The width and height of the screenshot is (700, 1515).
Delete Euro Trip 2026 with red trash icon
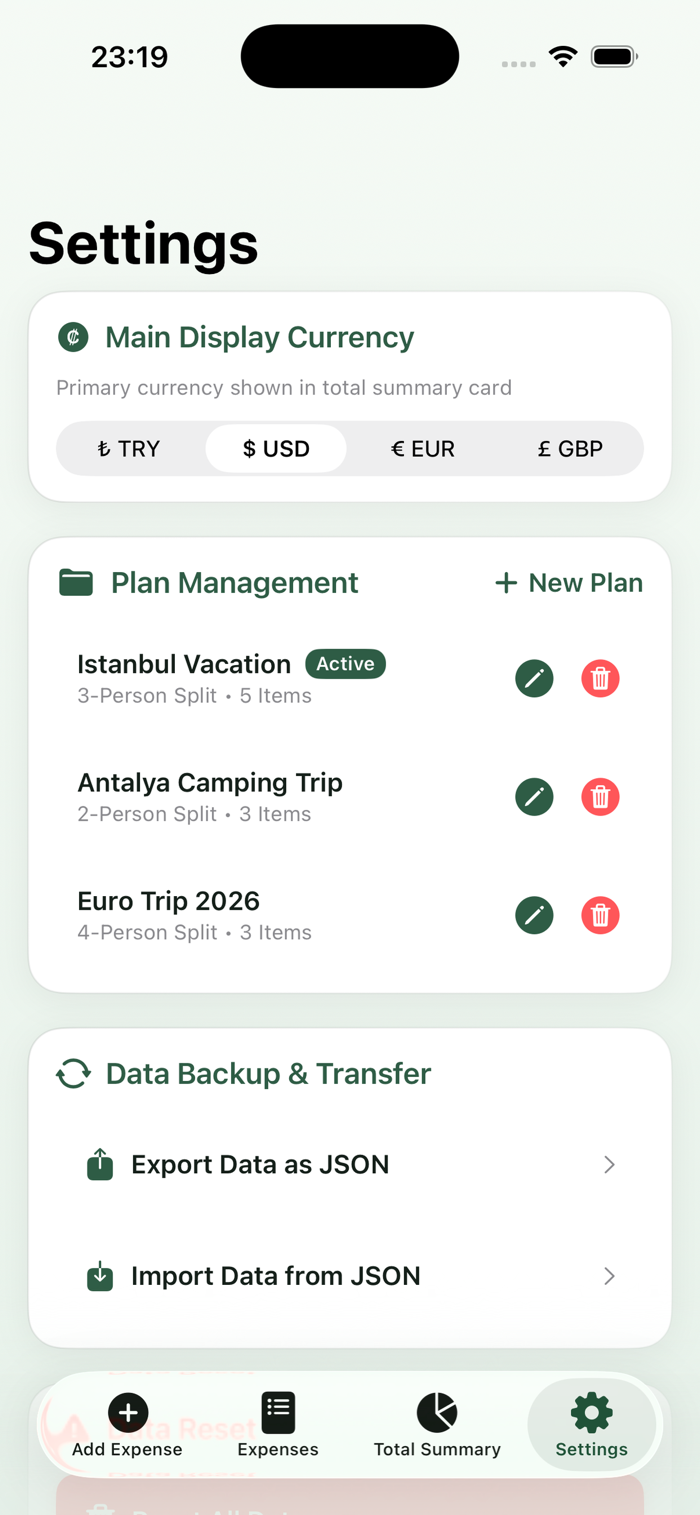tap(600, 915)
